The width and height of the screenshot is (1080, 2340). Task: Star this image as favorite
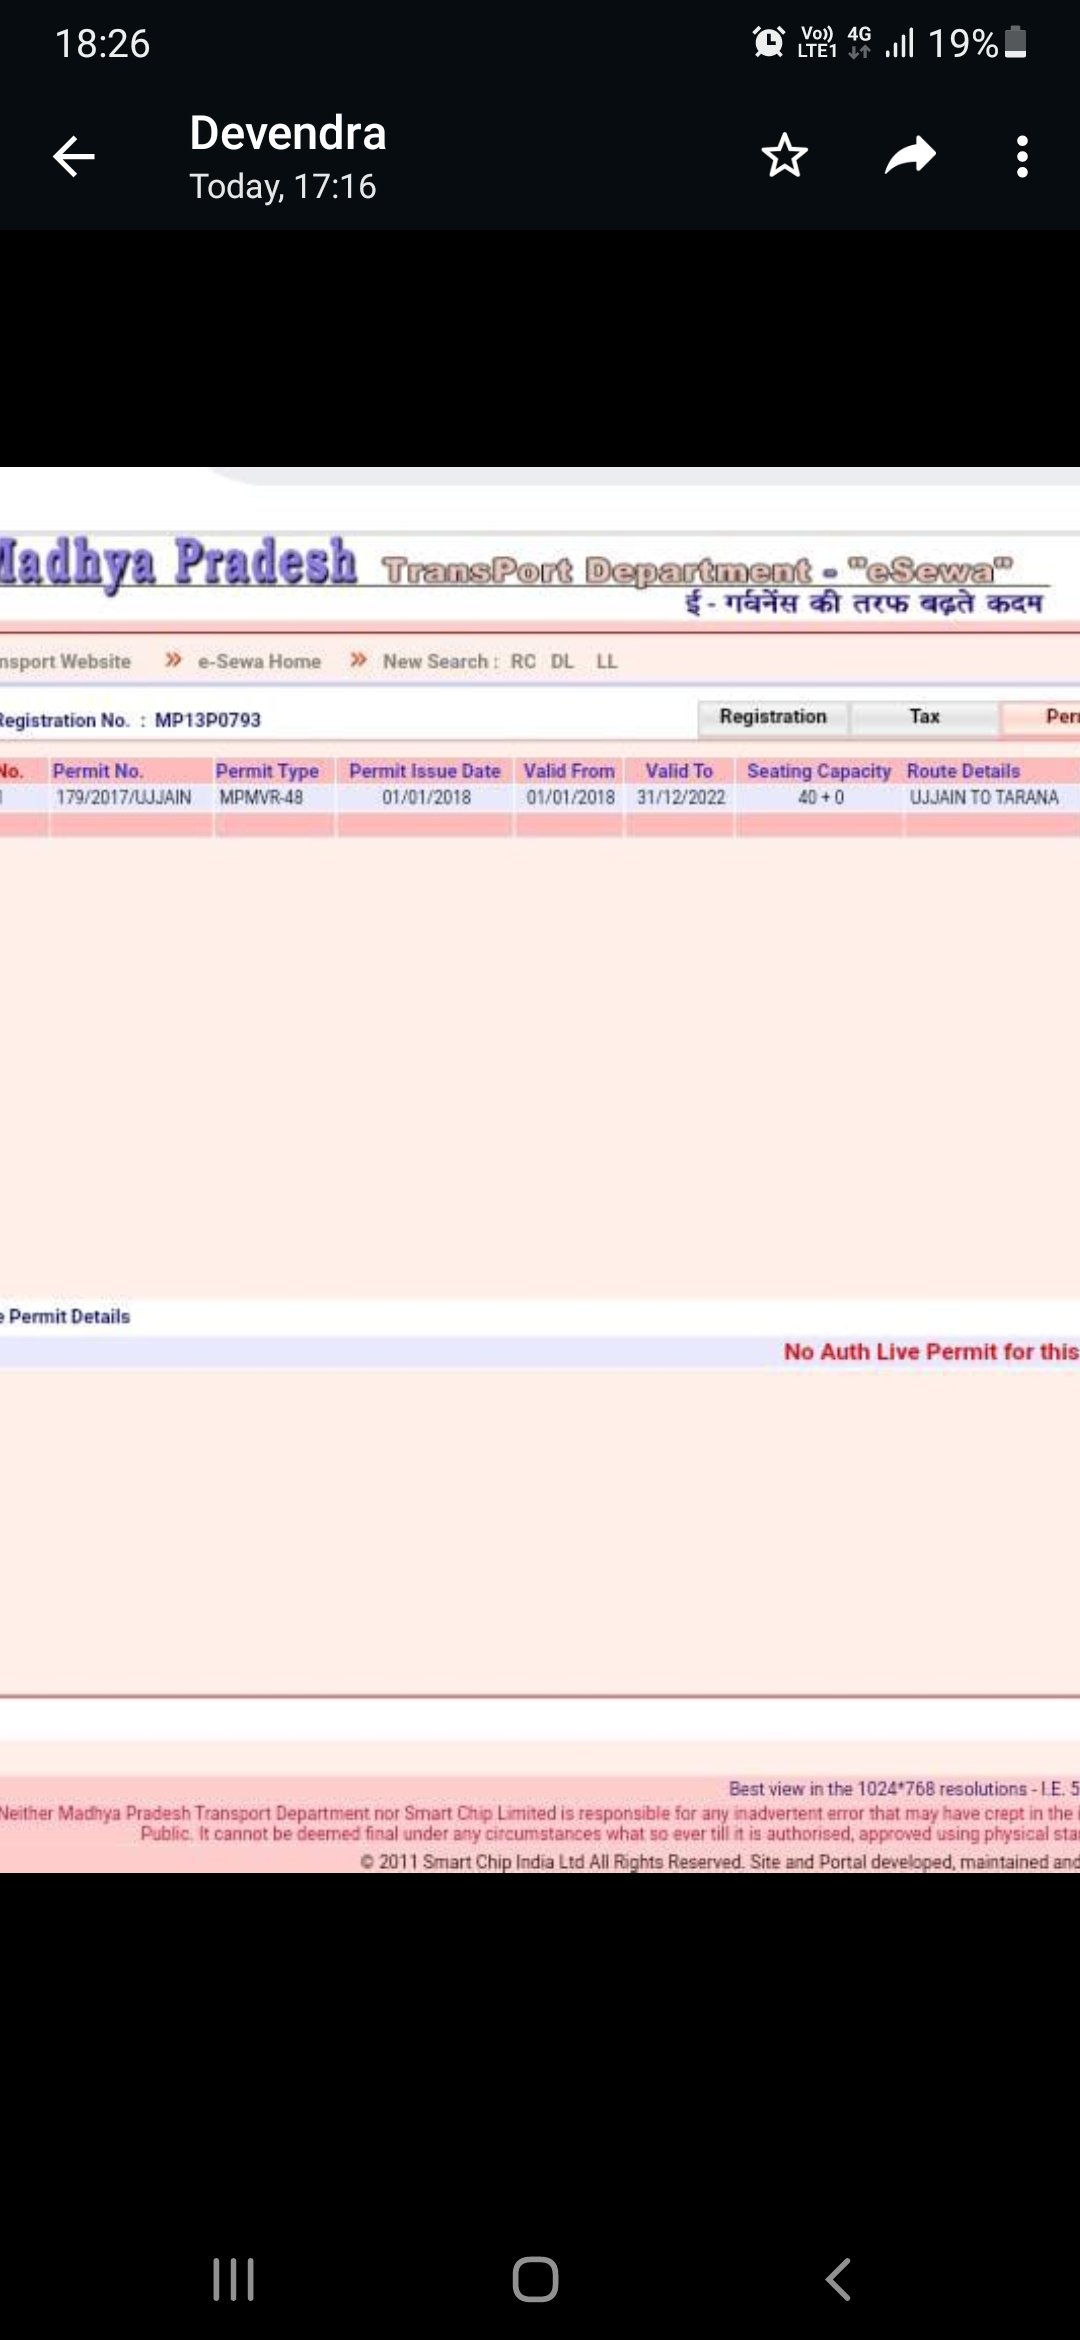click(x=784, y=156)
